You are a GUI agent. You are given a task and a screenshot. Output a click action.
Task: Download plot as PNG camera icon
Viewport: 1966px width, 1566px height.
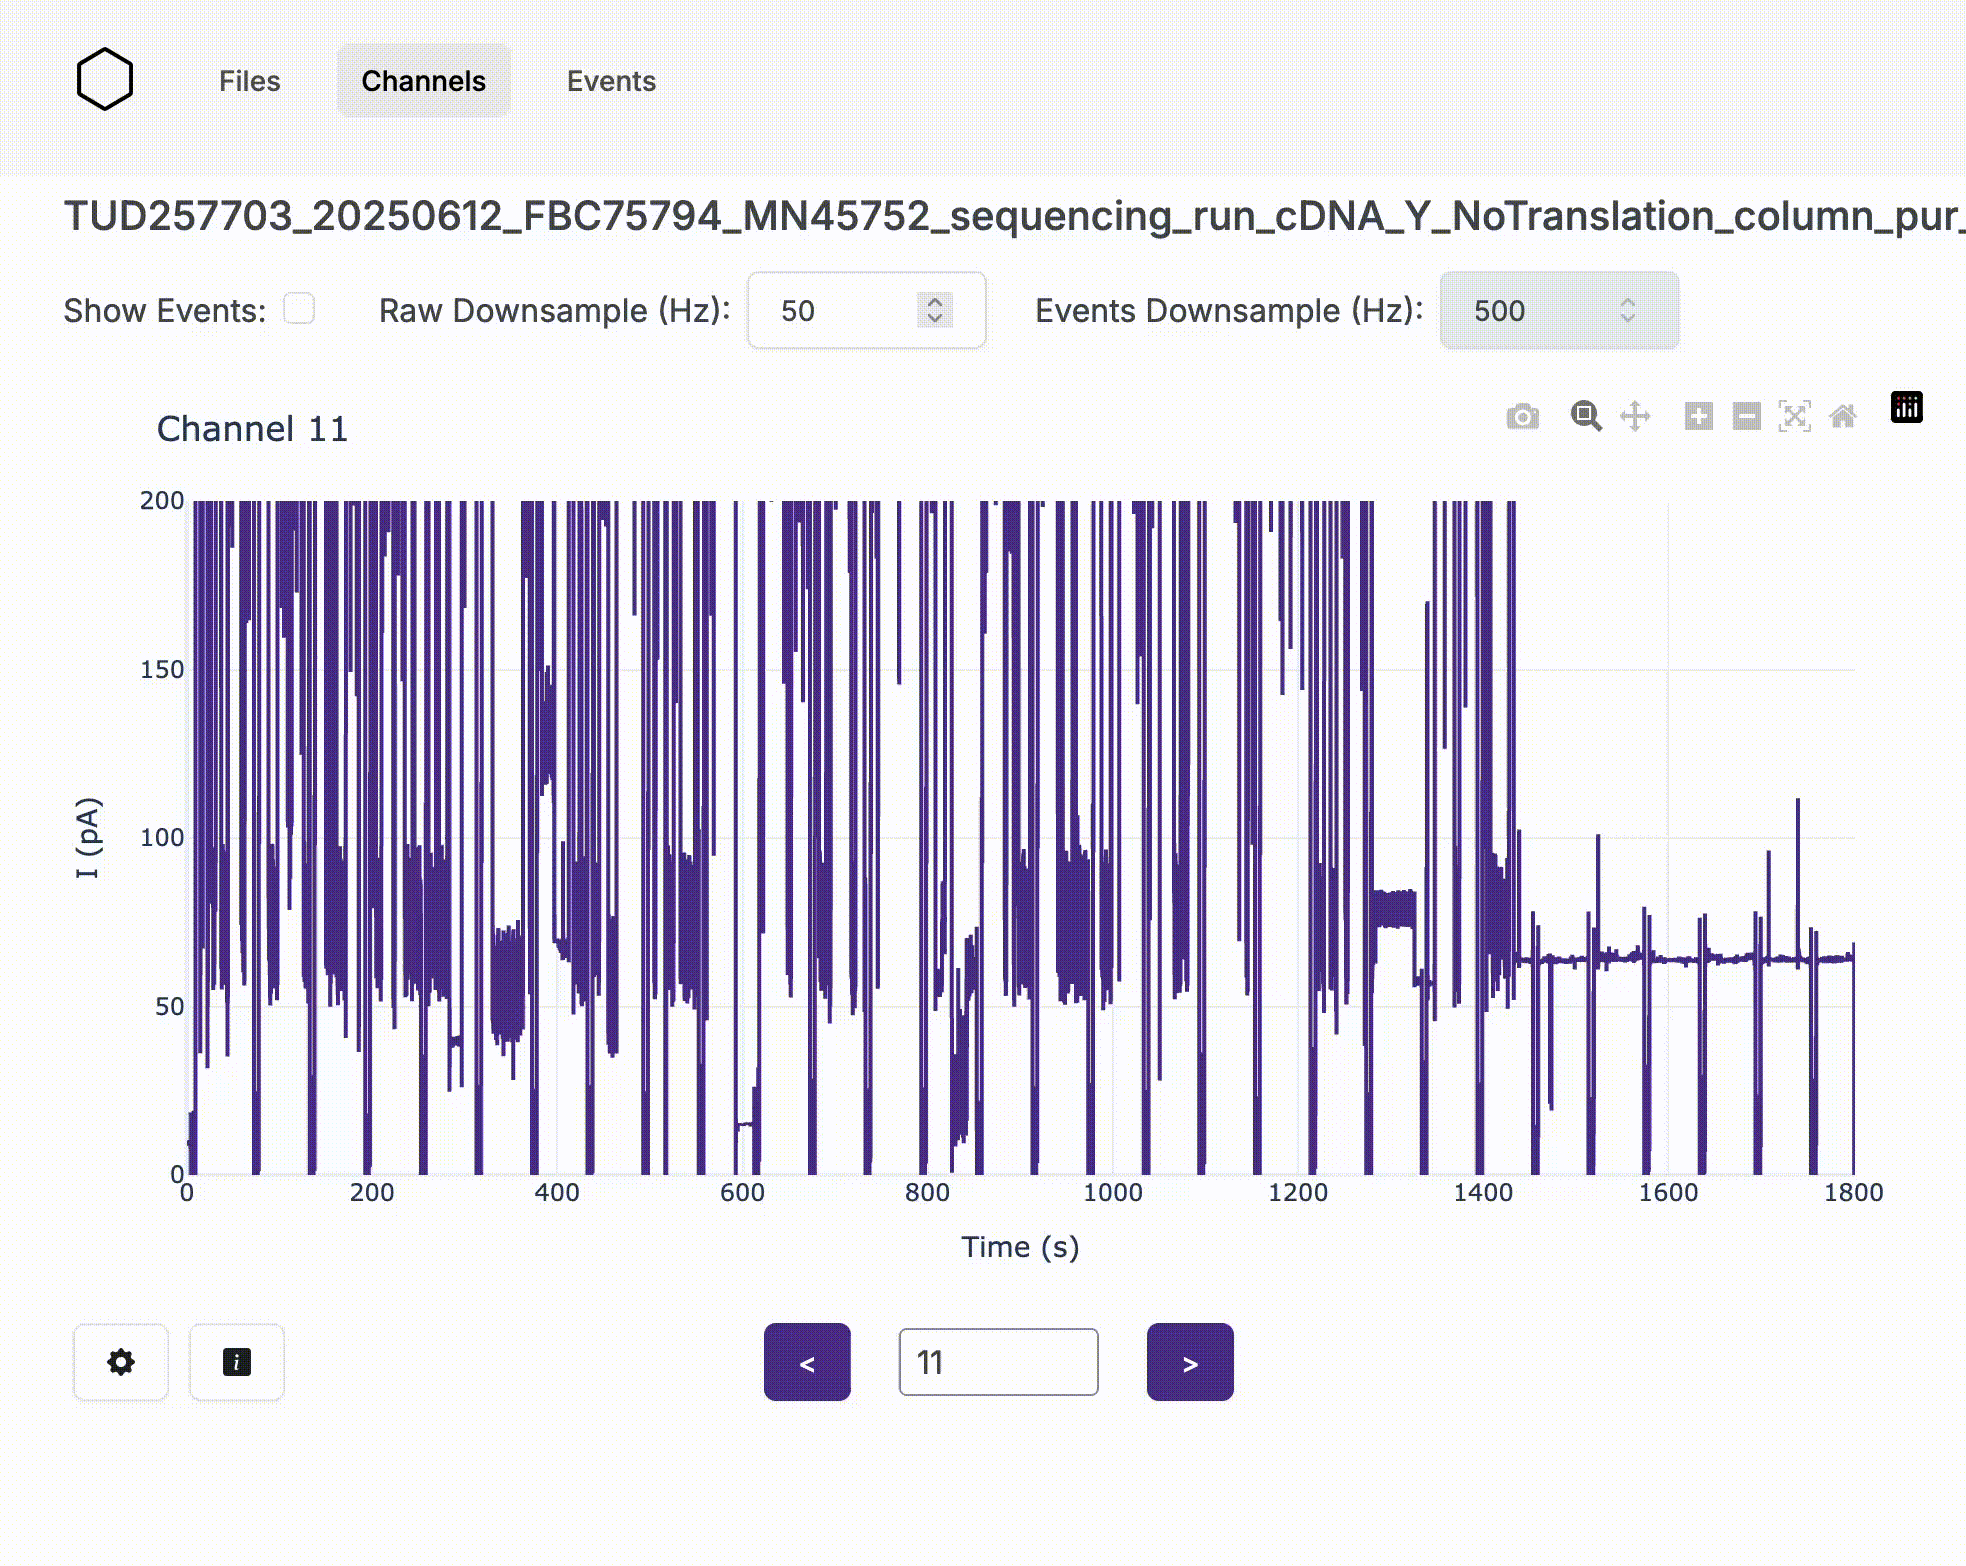[1522, 416]
